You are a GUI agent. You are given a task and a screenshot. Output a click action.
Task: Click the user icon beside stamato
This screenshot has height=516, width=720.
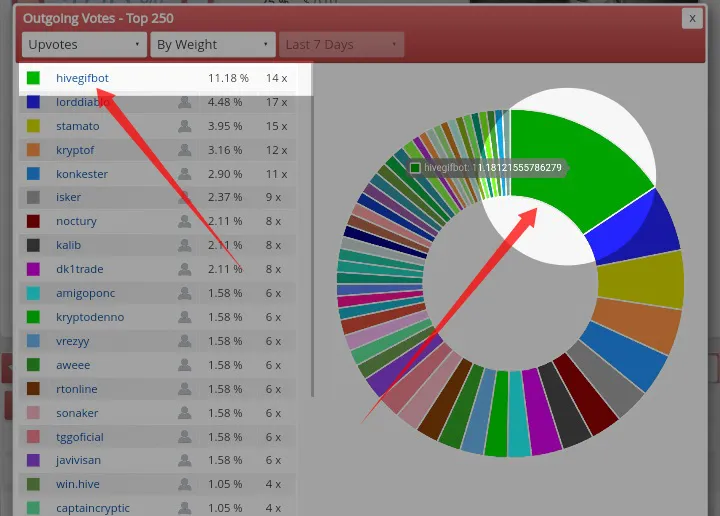185,126
